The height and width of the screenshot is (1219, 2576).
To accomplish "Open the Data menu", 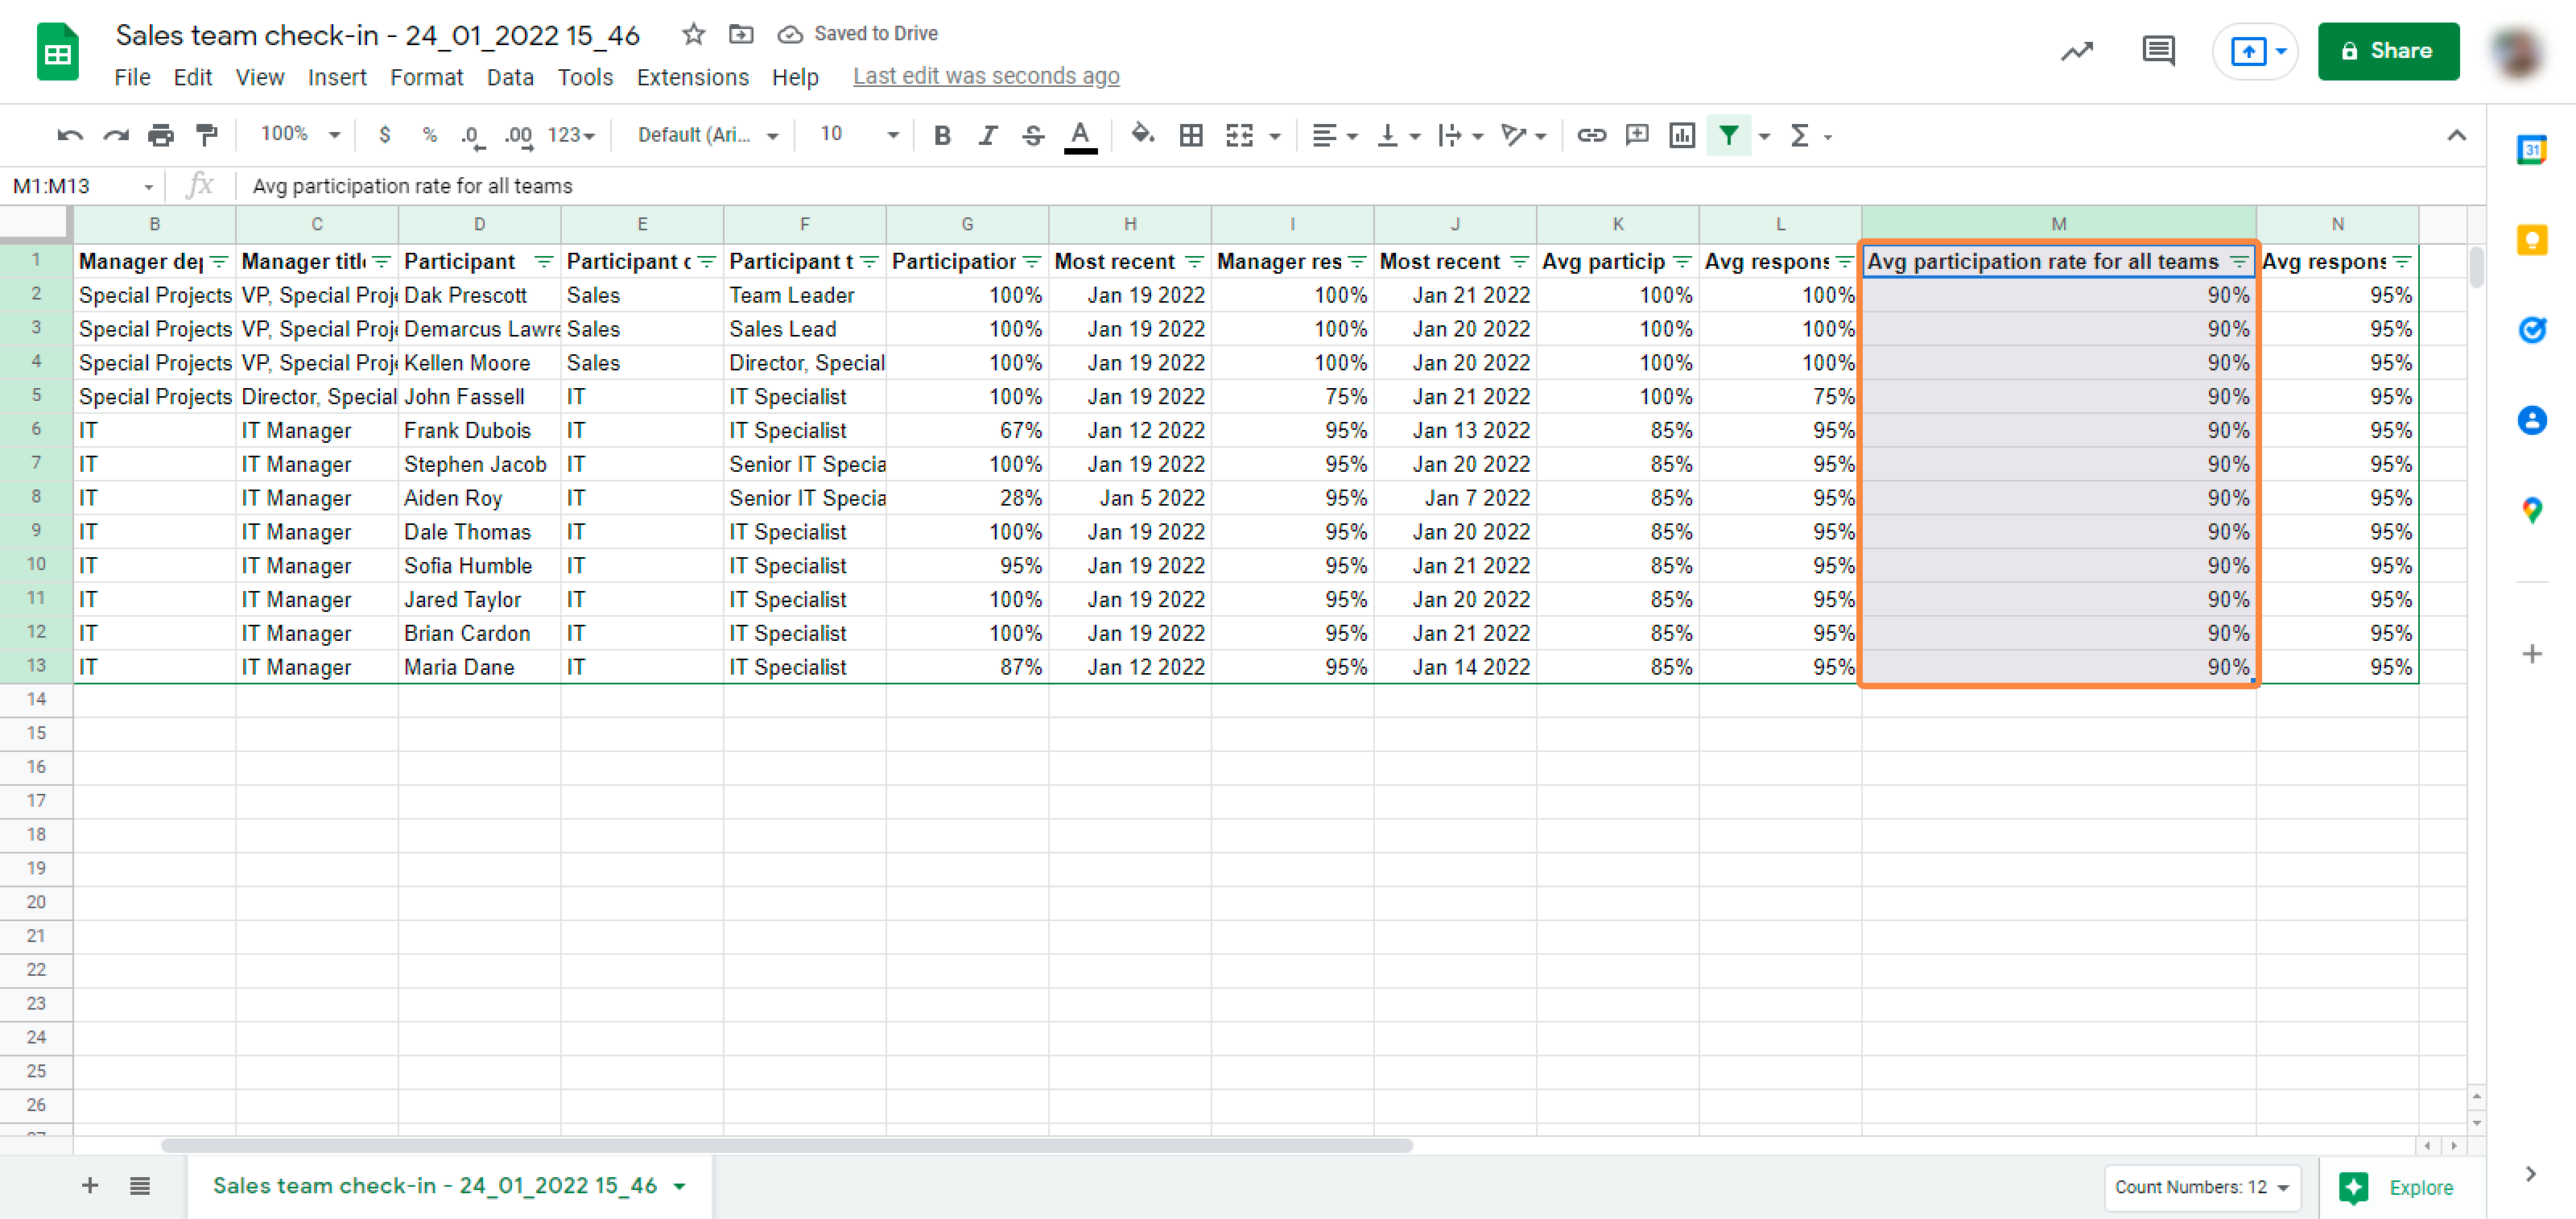I will [x=510, y=77].
